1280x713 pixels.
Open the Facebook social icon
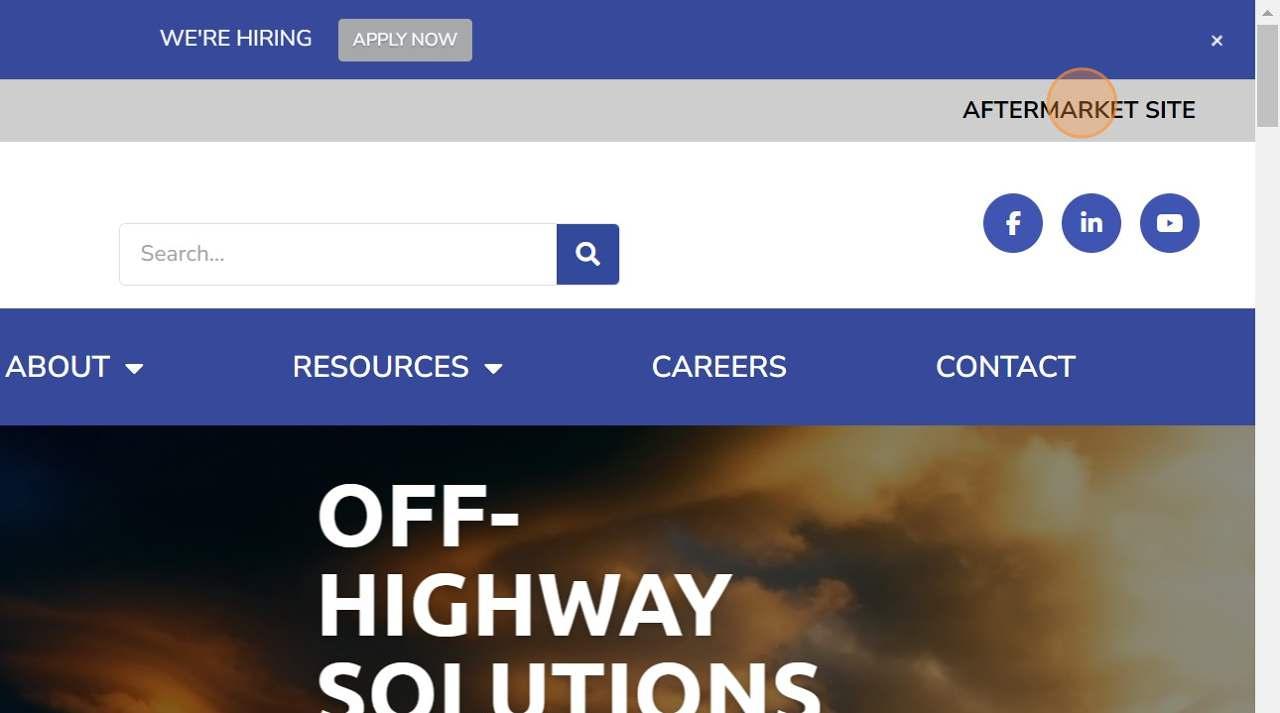tap(1012, 223)
